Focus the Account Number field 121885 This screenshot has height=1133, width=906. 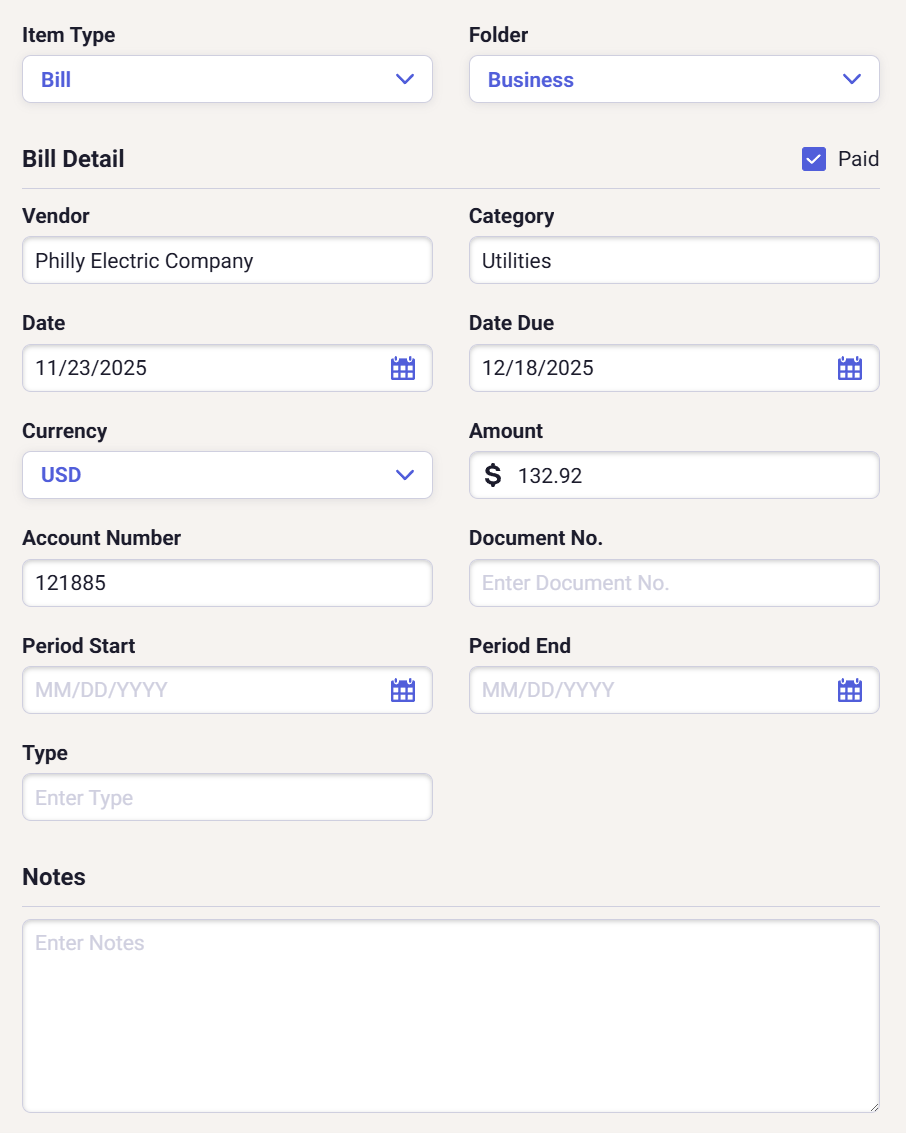click(227, 583)
